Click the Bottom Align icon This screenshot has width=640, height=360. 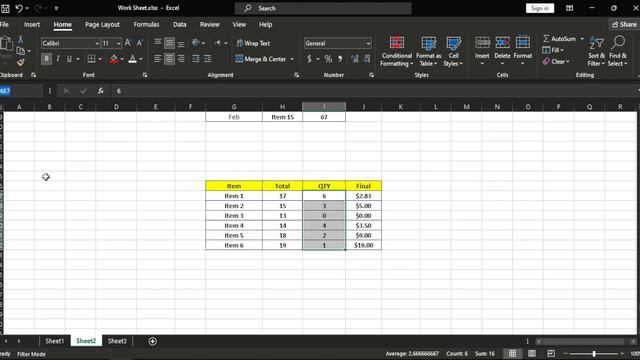click(x=181, y=43)
